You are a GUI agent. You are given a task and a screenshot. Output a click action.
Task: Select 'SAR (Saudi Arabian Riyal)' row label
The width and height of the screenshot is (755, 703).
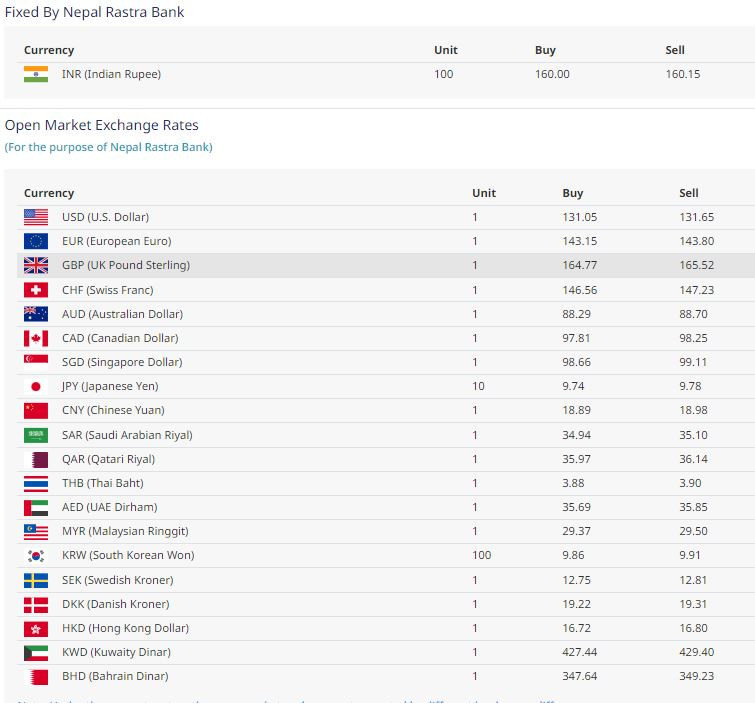coord(127,435)
